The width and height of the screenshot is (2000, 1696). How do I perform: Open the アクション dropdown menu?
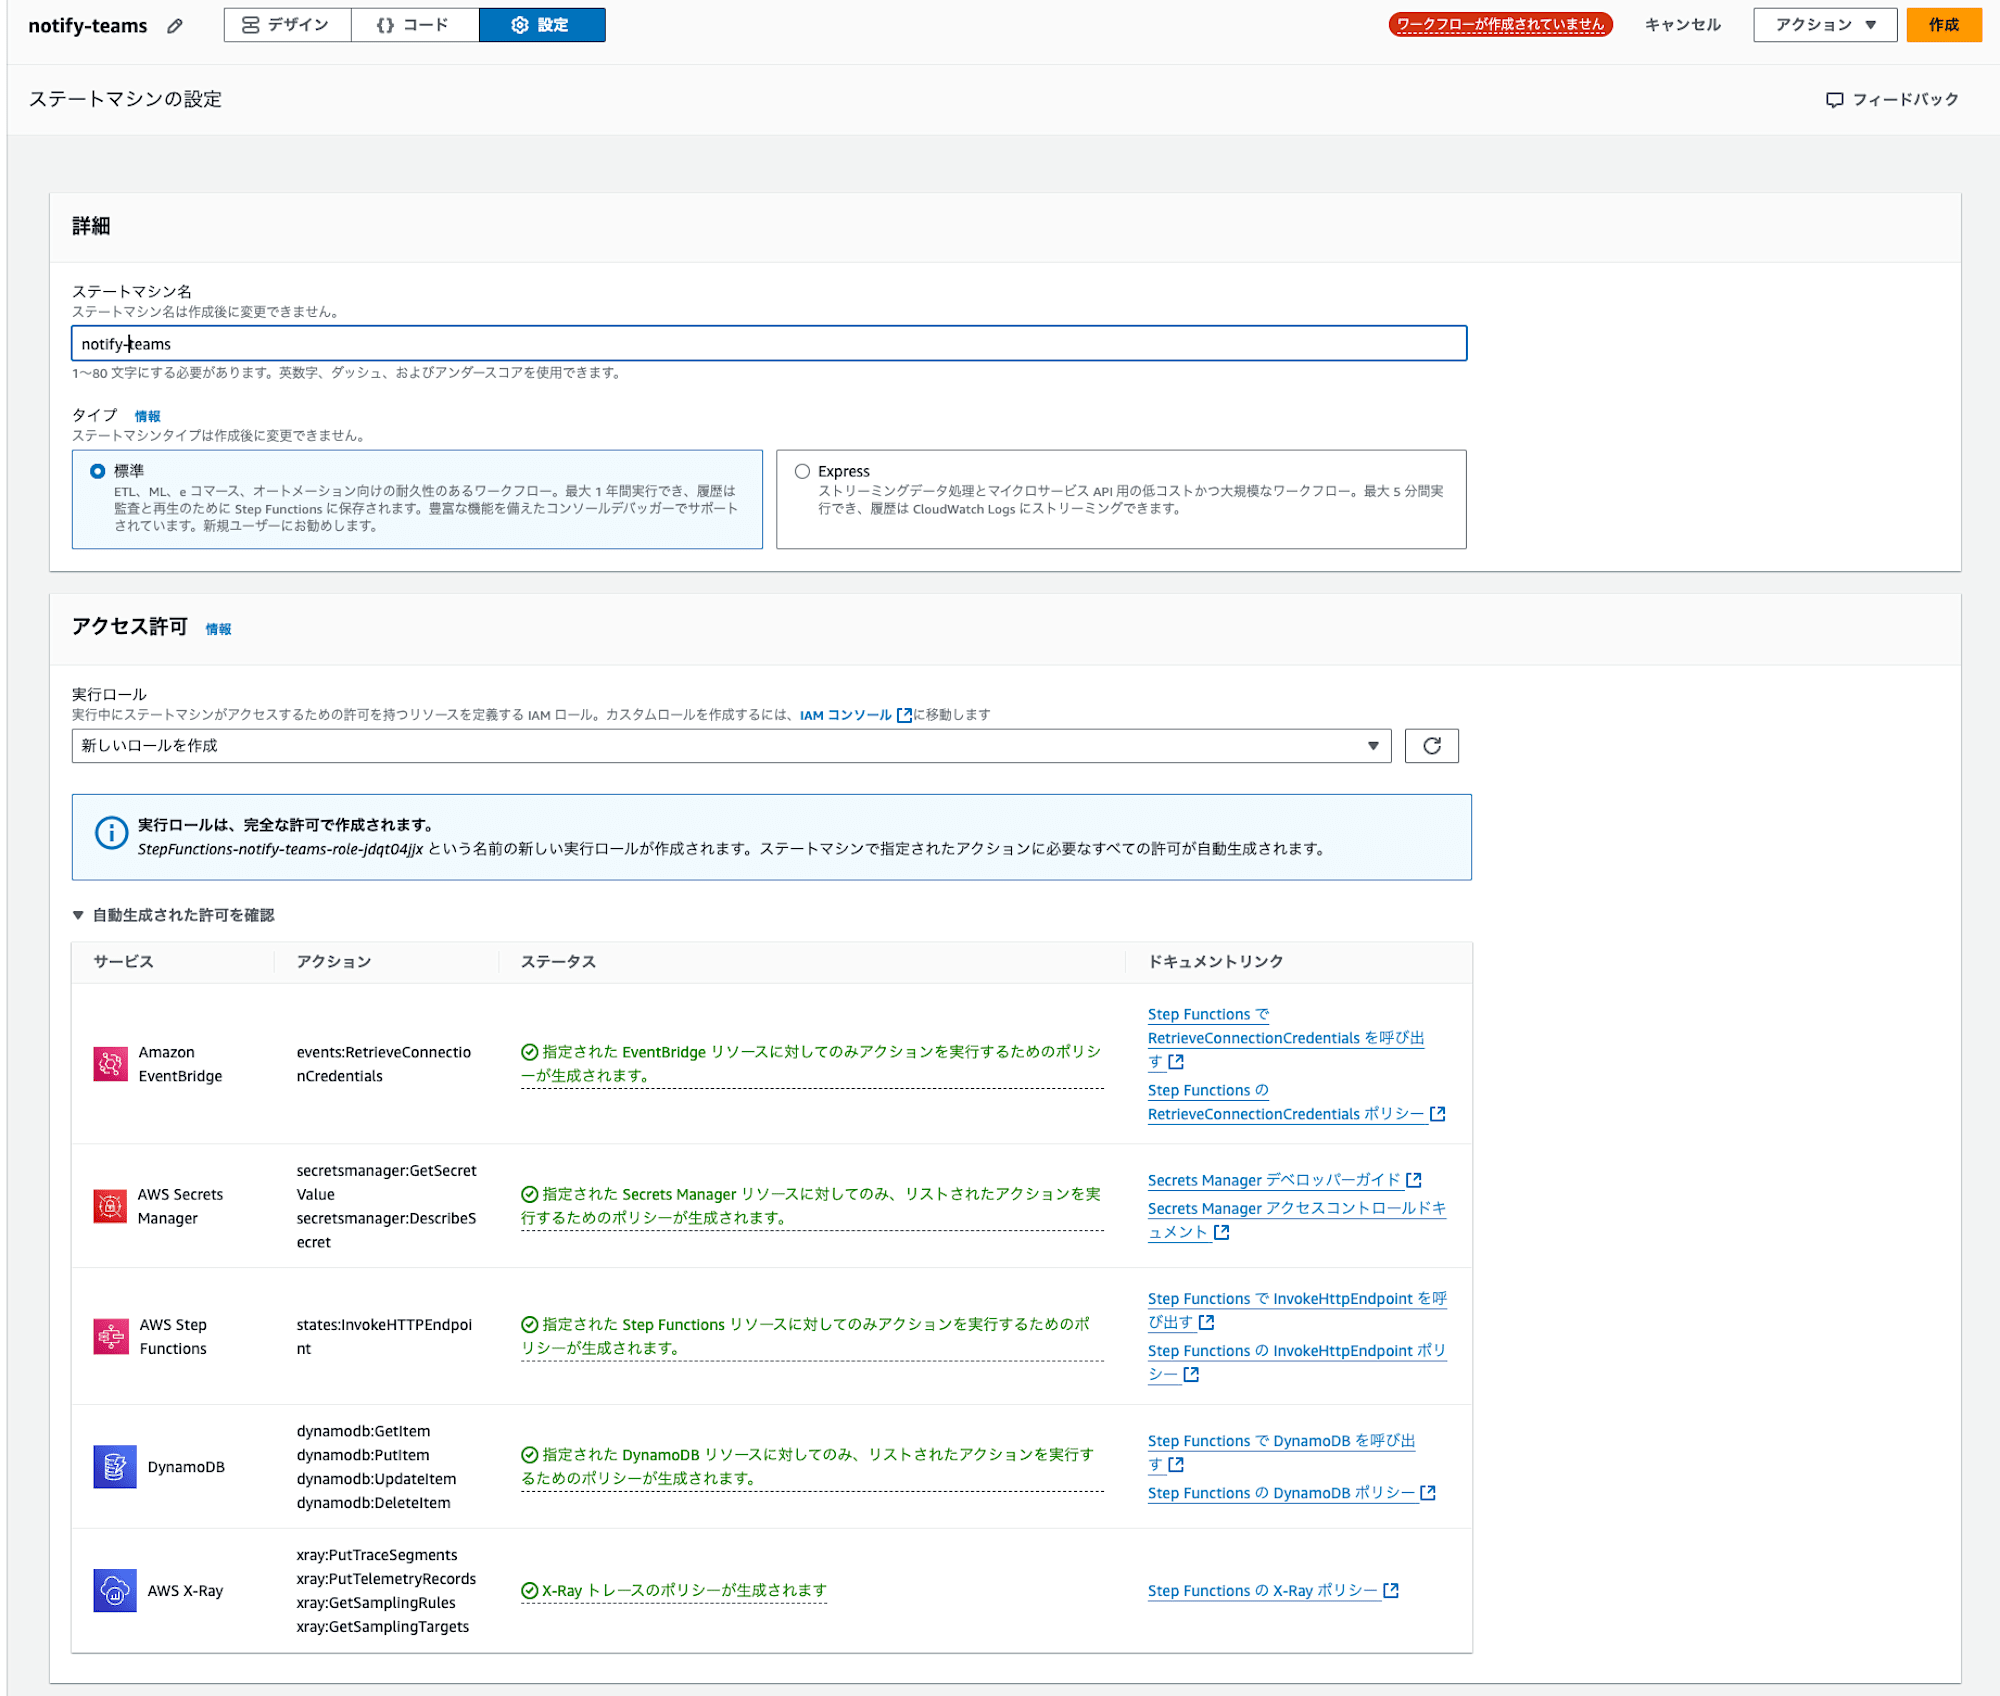(x=1824, y=25)
